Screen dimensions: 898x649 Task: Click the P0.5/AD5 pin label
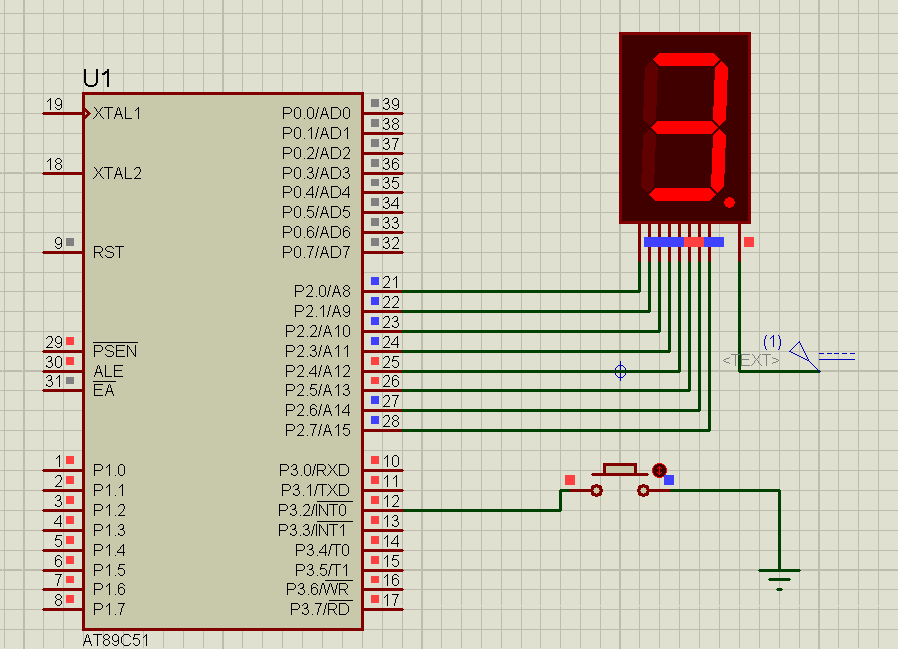(x=316, y=212)
